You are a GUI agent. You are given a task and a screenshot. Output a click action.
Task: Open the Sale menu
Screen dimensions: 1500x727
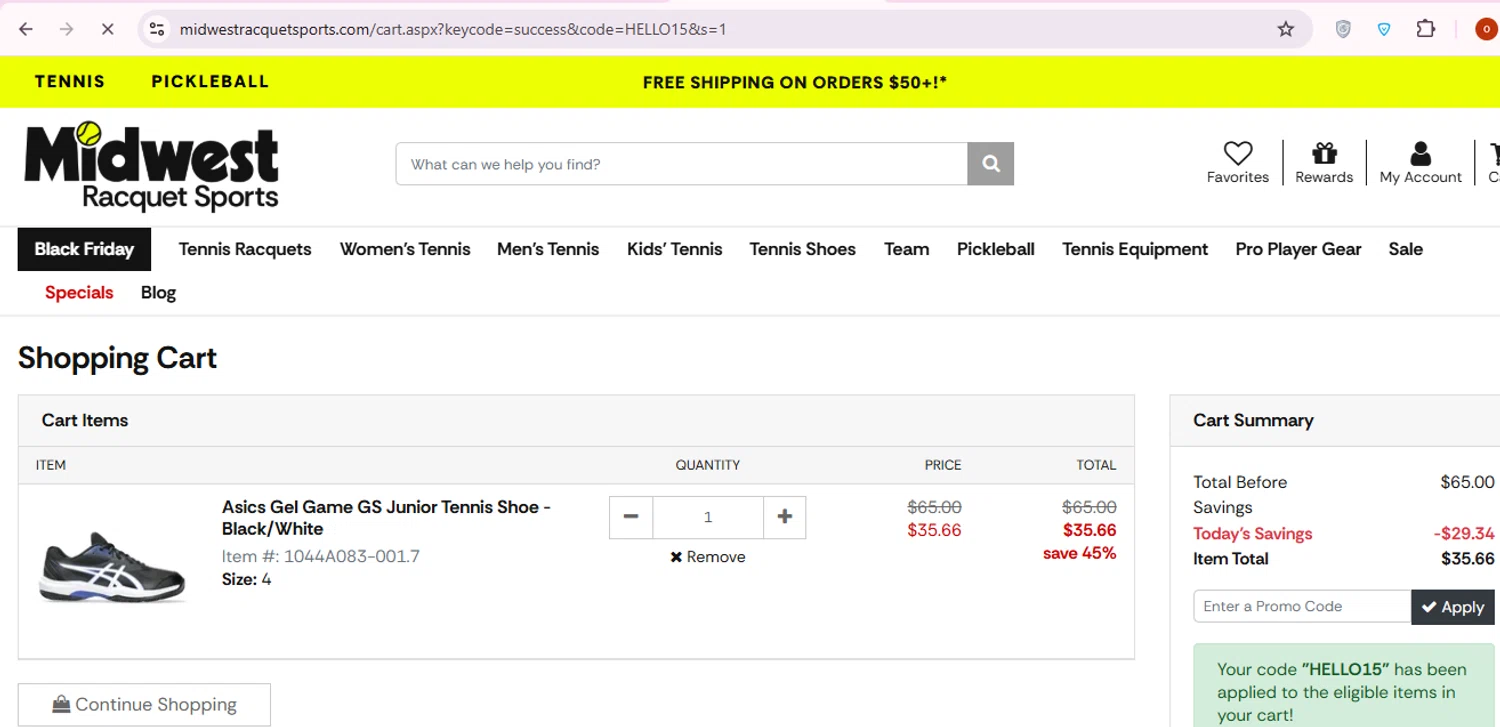(x=1405, y=249)
